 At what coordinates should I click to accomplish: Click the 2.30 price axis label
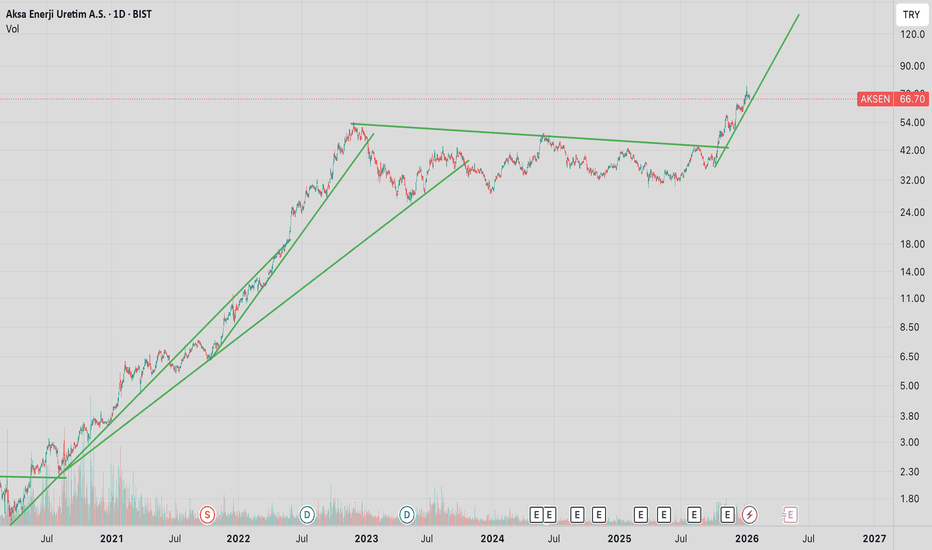pyautogui.click(x=910, y=472)
